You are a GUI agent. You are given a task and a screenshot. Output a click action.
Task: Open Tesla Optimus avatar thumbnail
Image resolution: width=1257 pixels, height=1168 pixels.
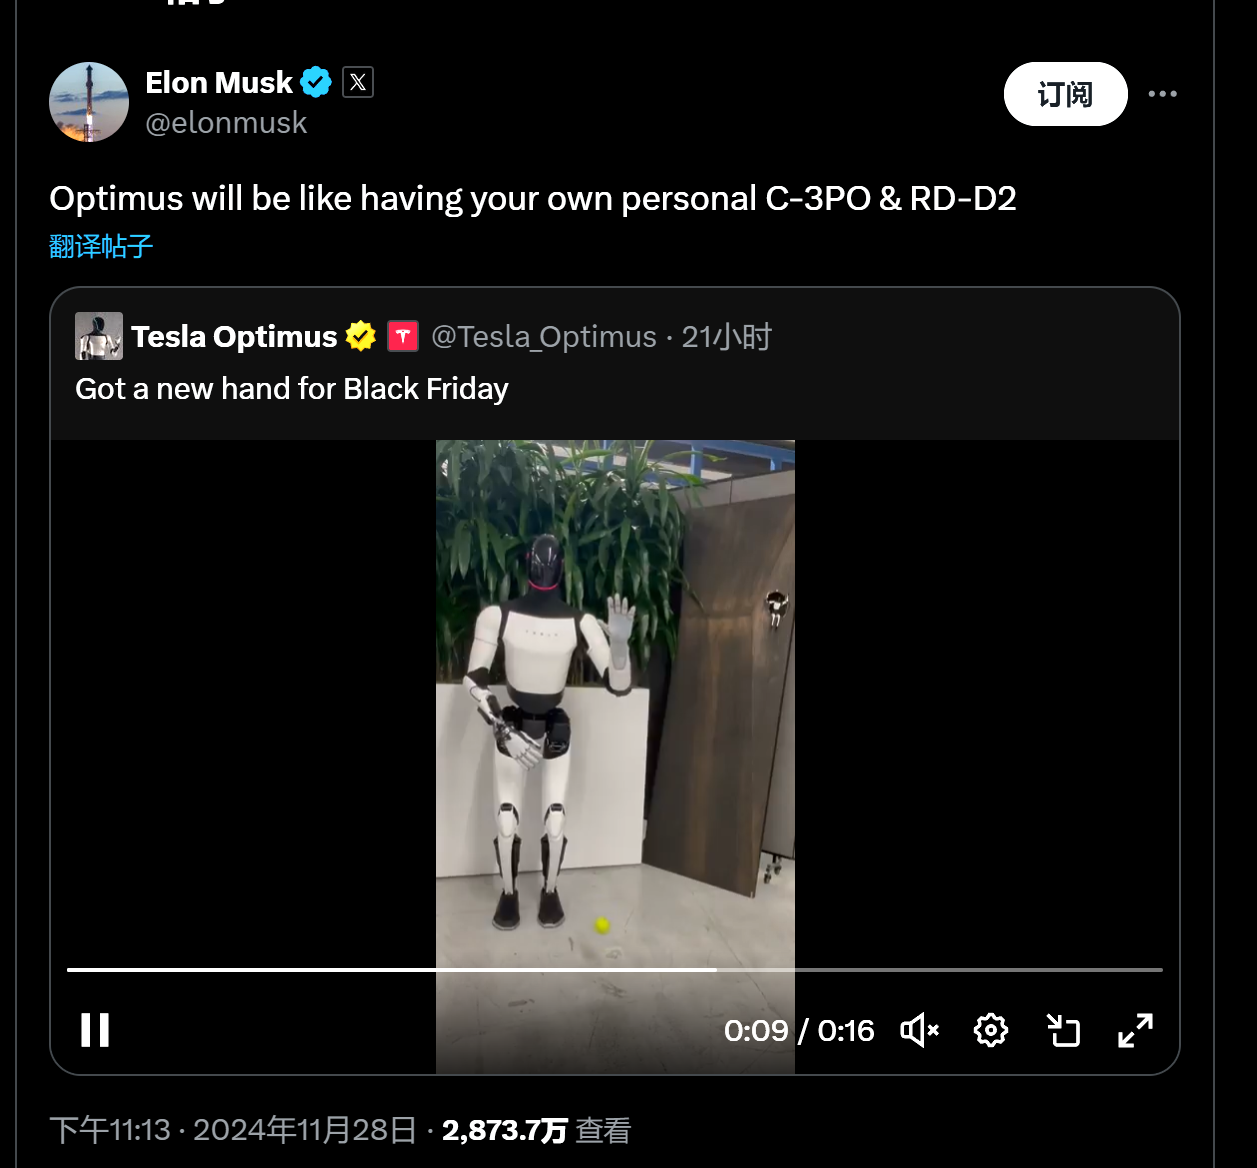[99, 336]
